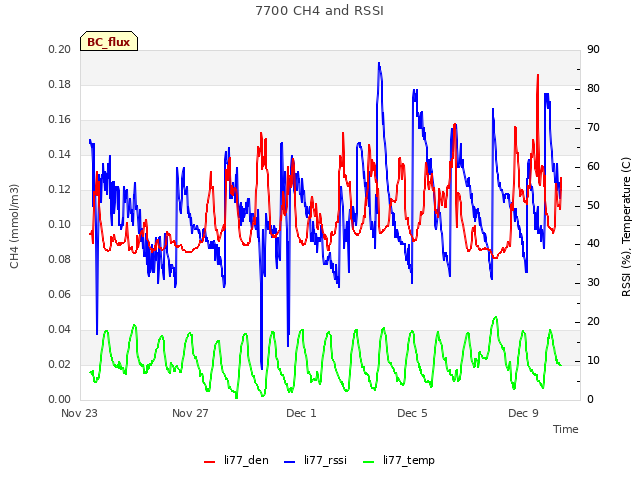Image resolution: width=640 pixels, height=480 pixels.
Task: Click the 'Time' x-axis title
Action: pos(566,429)
